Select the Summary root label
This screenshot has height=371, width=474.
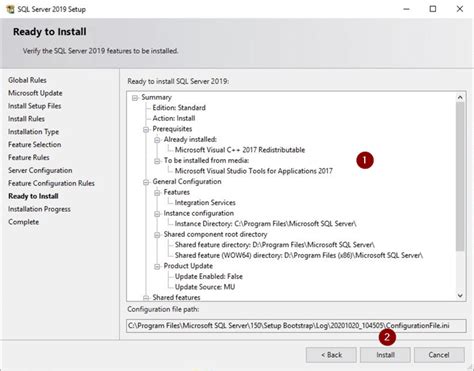click(x=156, y=97)
